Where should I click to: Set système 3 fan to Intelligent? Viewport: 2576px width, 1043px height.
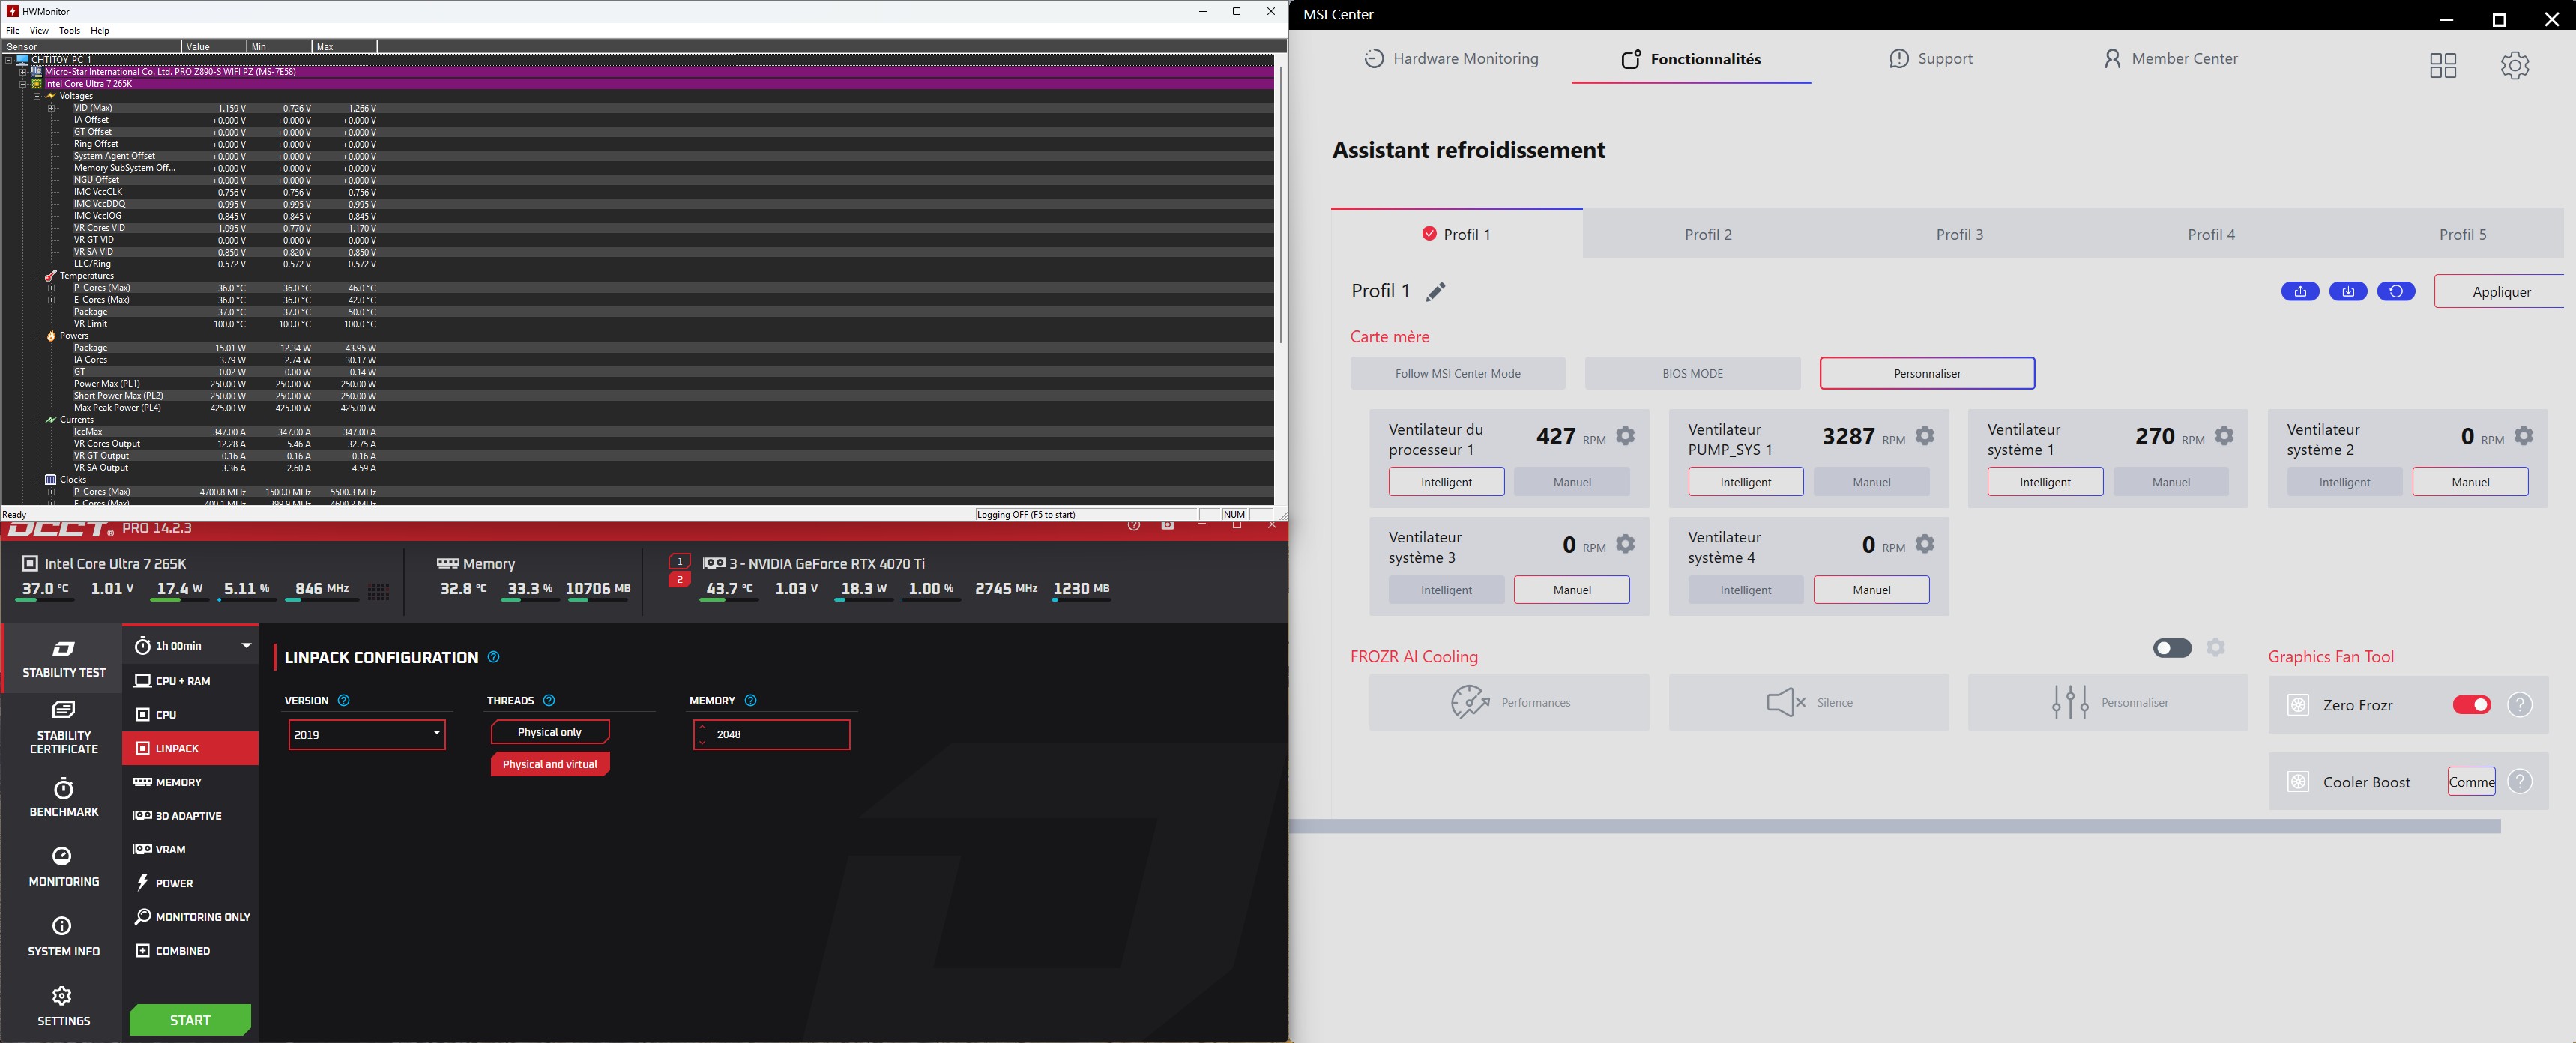(1446, 590)
